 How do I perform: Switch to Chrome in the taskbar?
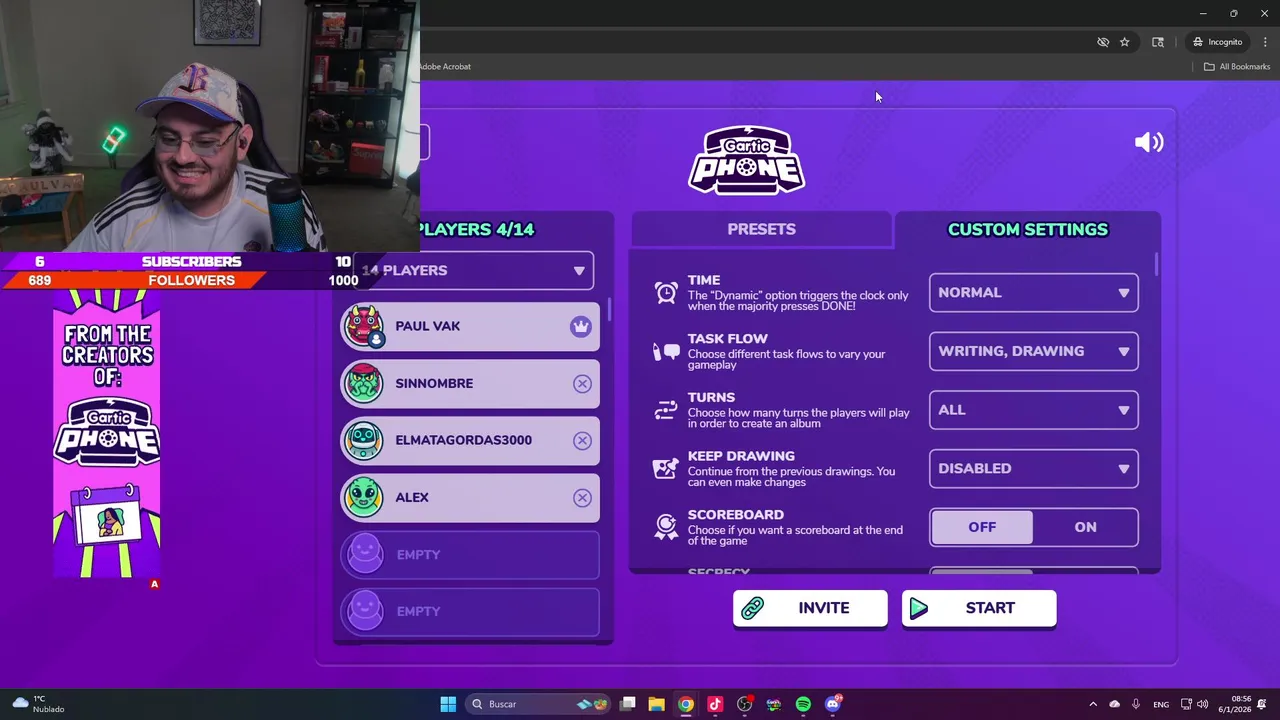[686, 704]
